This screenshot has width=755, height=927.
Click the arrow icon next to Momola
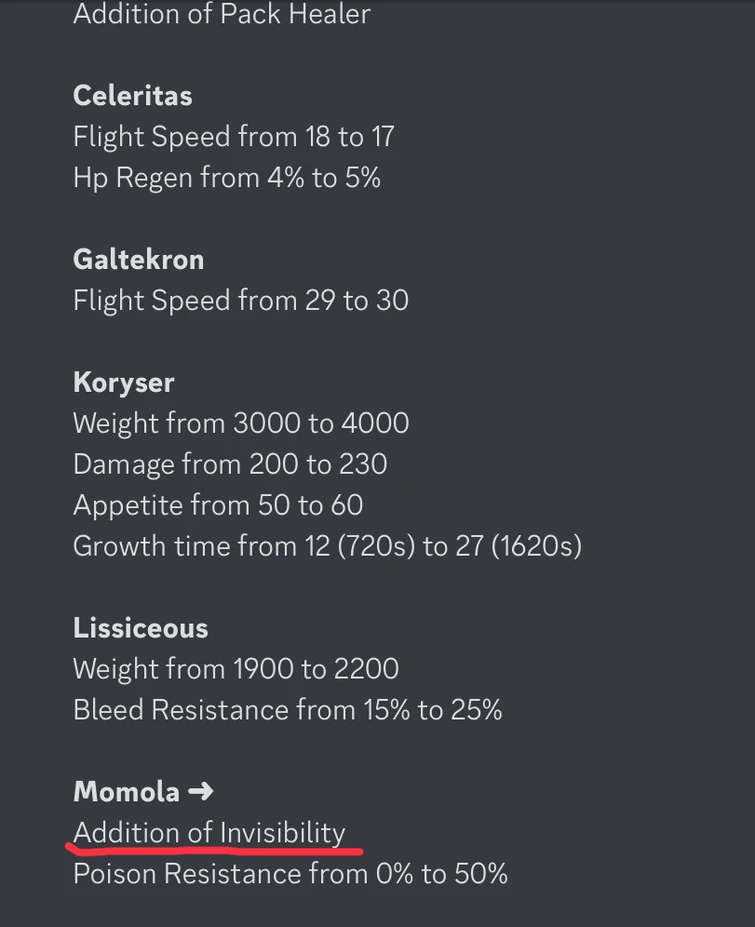200,792
